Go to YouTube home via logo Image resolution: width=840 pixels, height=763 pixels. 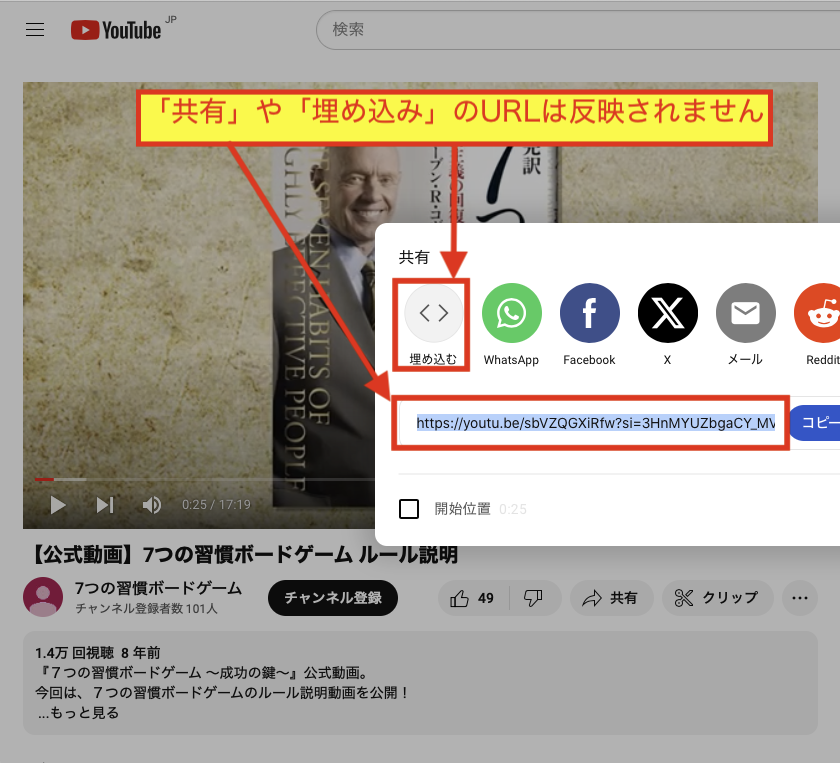(116, 30)
